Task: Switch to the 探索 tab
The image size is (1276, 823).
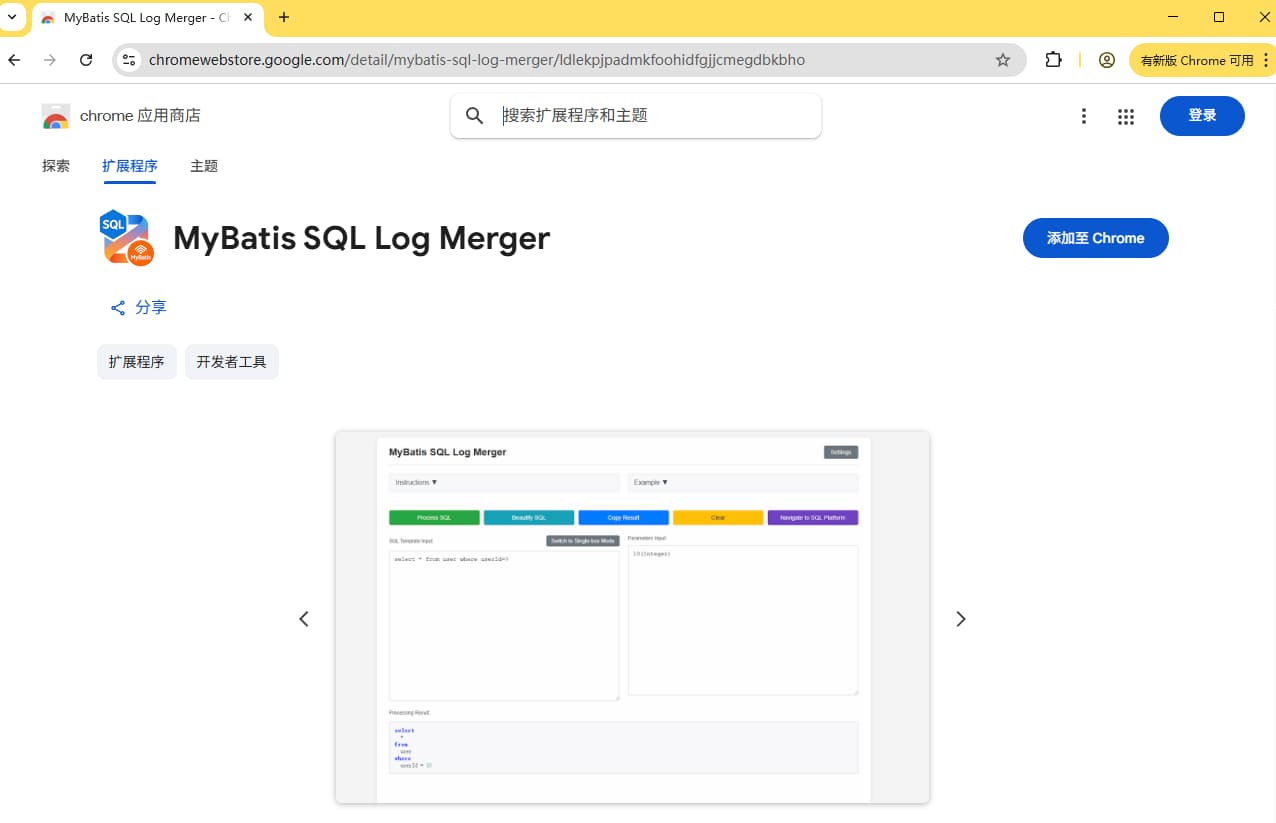Action: 56,166
